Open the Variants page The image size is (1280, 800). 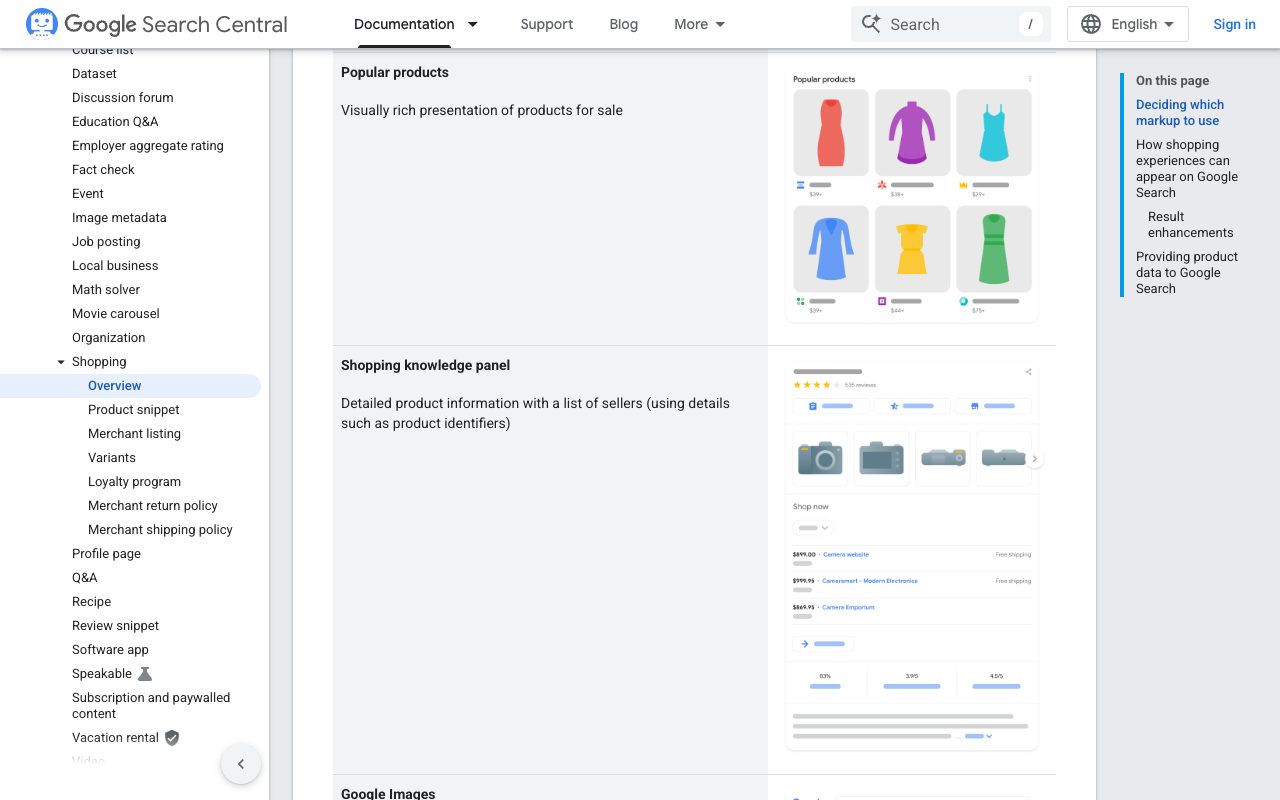(112, 458)
